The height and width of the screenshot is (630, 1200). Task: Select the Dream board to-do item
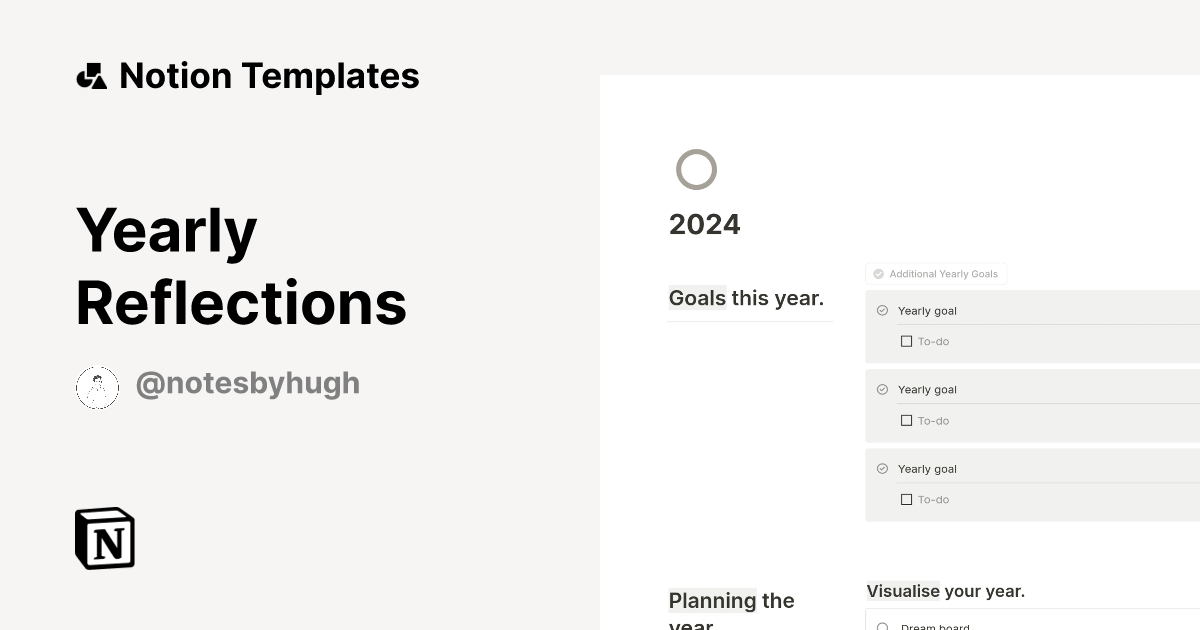tap(933, 625)
